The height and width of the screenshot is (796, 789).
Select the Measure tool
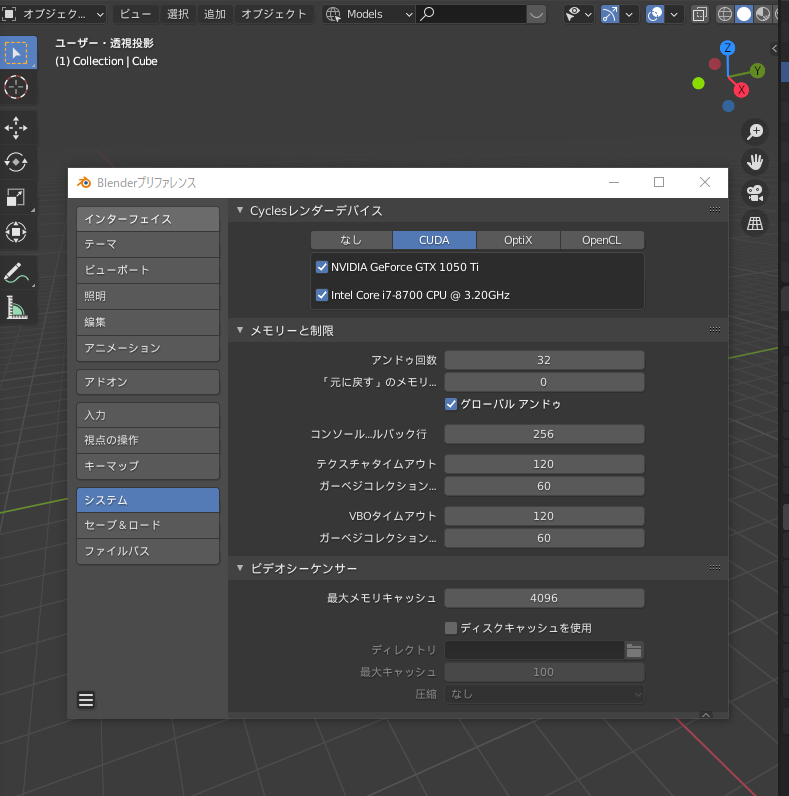16,308
